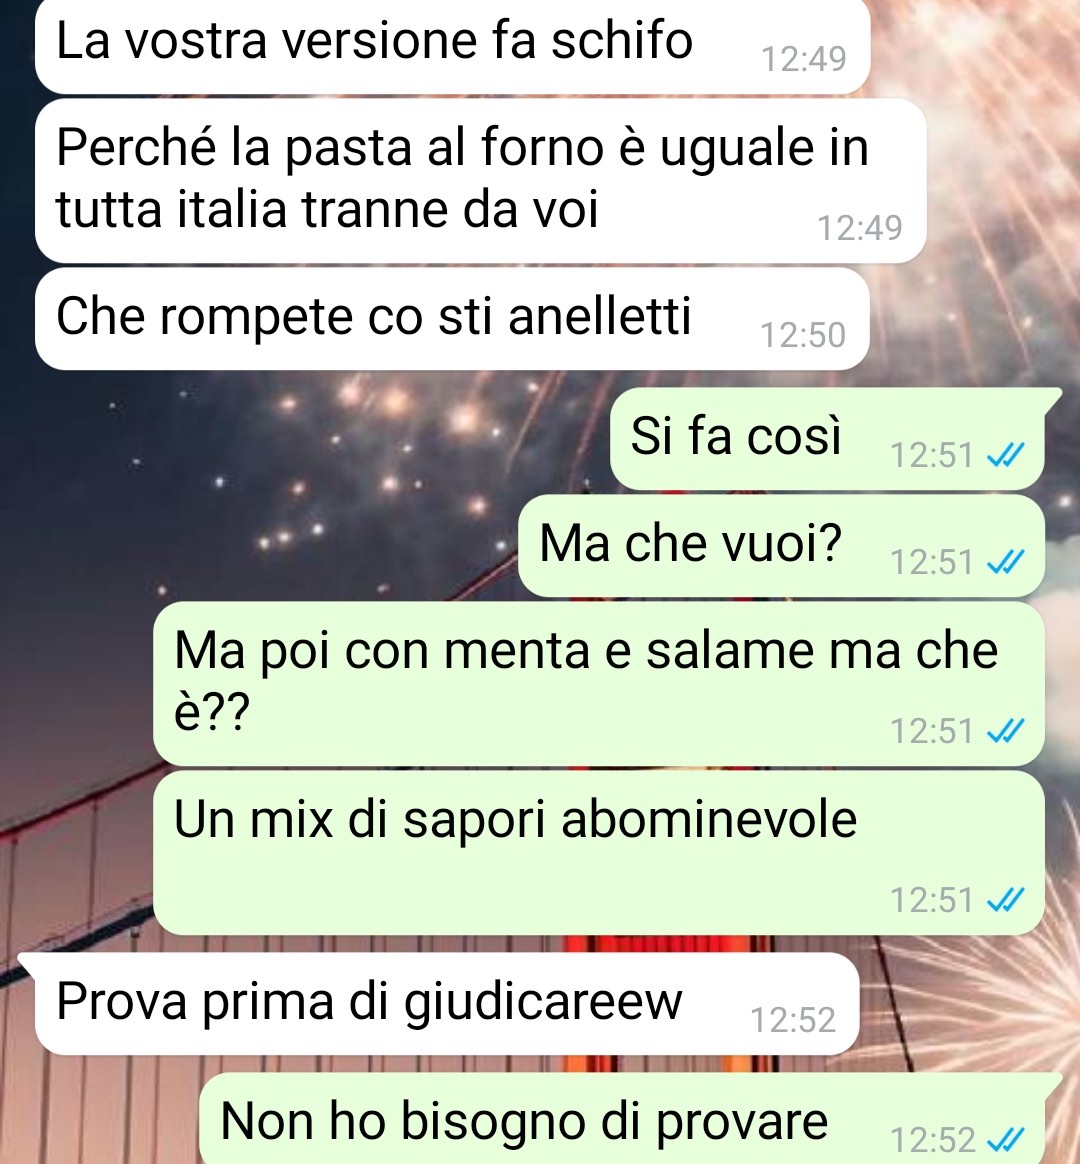Tap the blue ticks on 'Non ho bisogno di provare'
The height and width of the screenshot is (1164, 1080).
click(1005, 1140)
